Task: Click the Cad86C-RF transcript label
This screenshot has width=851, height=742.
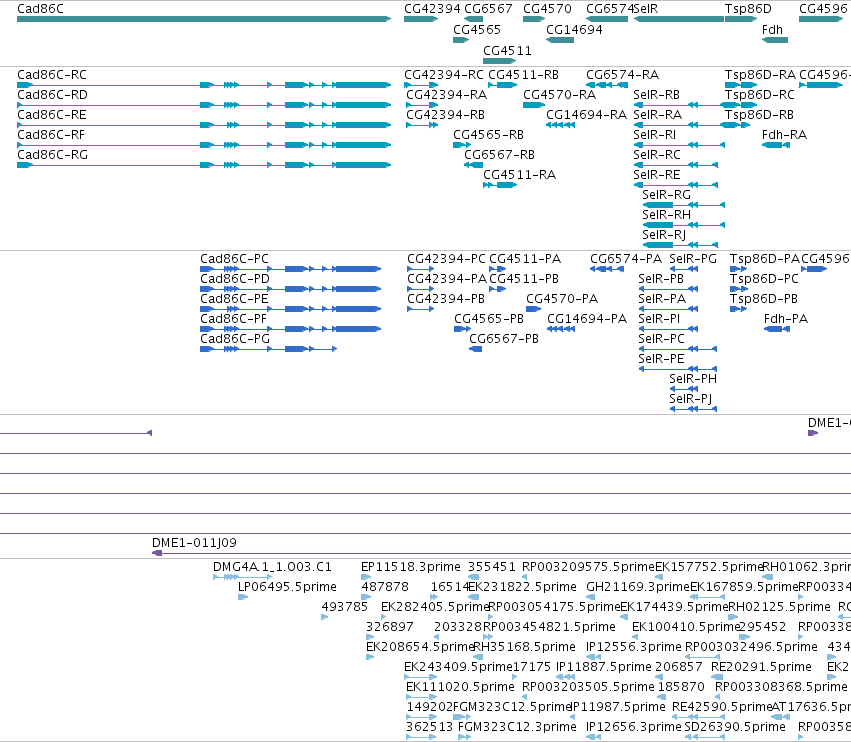Action: (51, 135)
